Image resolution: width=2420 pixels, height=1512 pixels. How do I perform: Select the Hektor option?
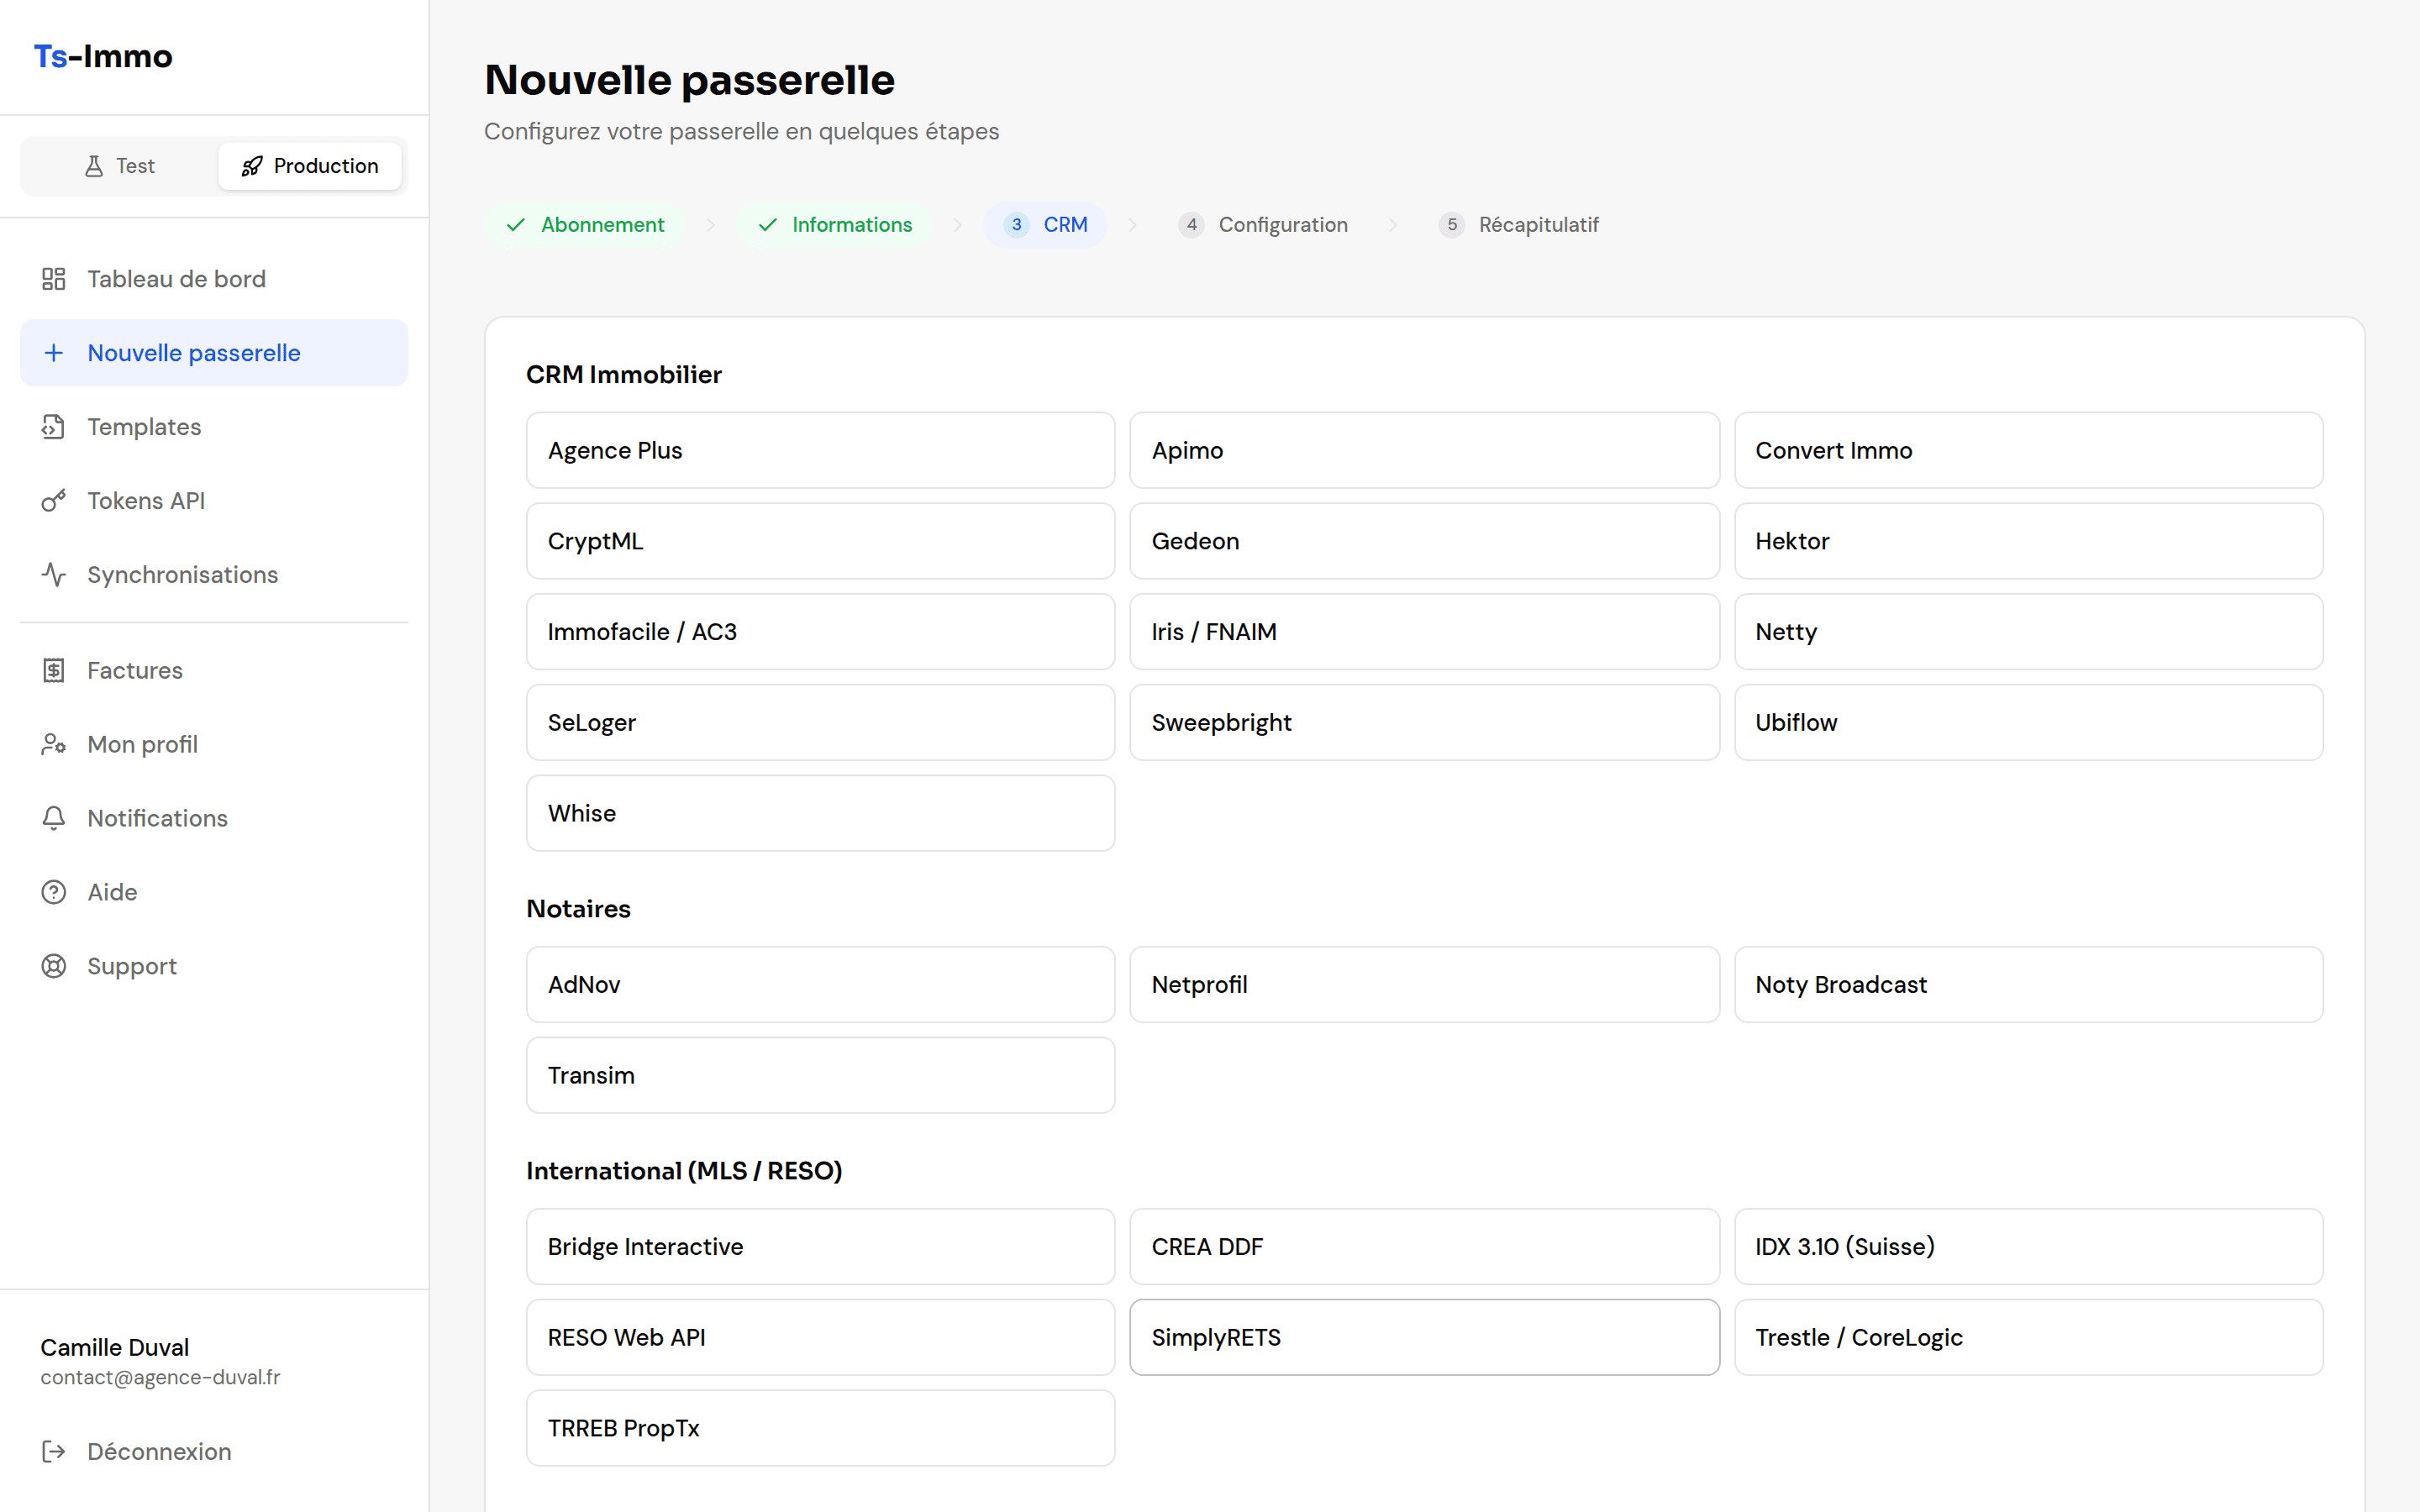pyautogui.click(x=2028, y=541)
